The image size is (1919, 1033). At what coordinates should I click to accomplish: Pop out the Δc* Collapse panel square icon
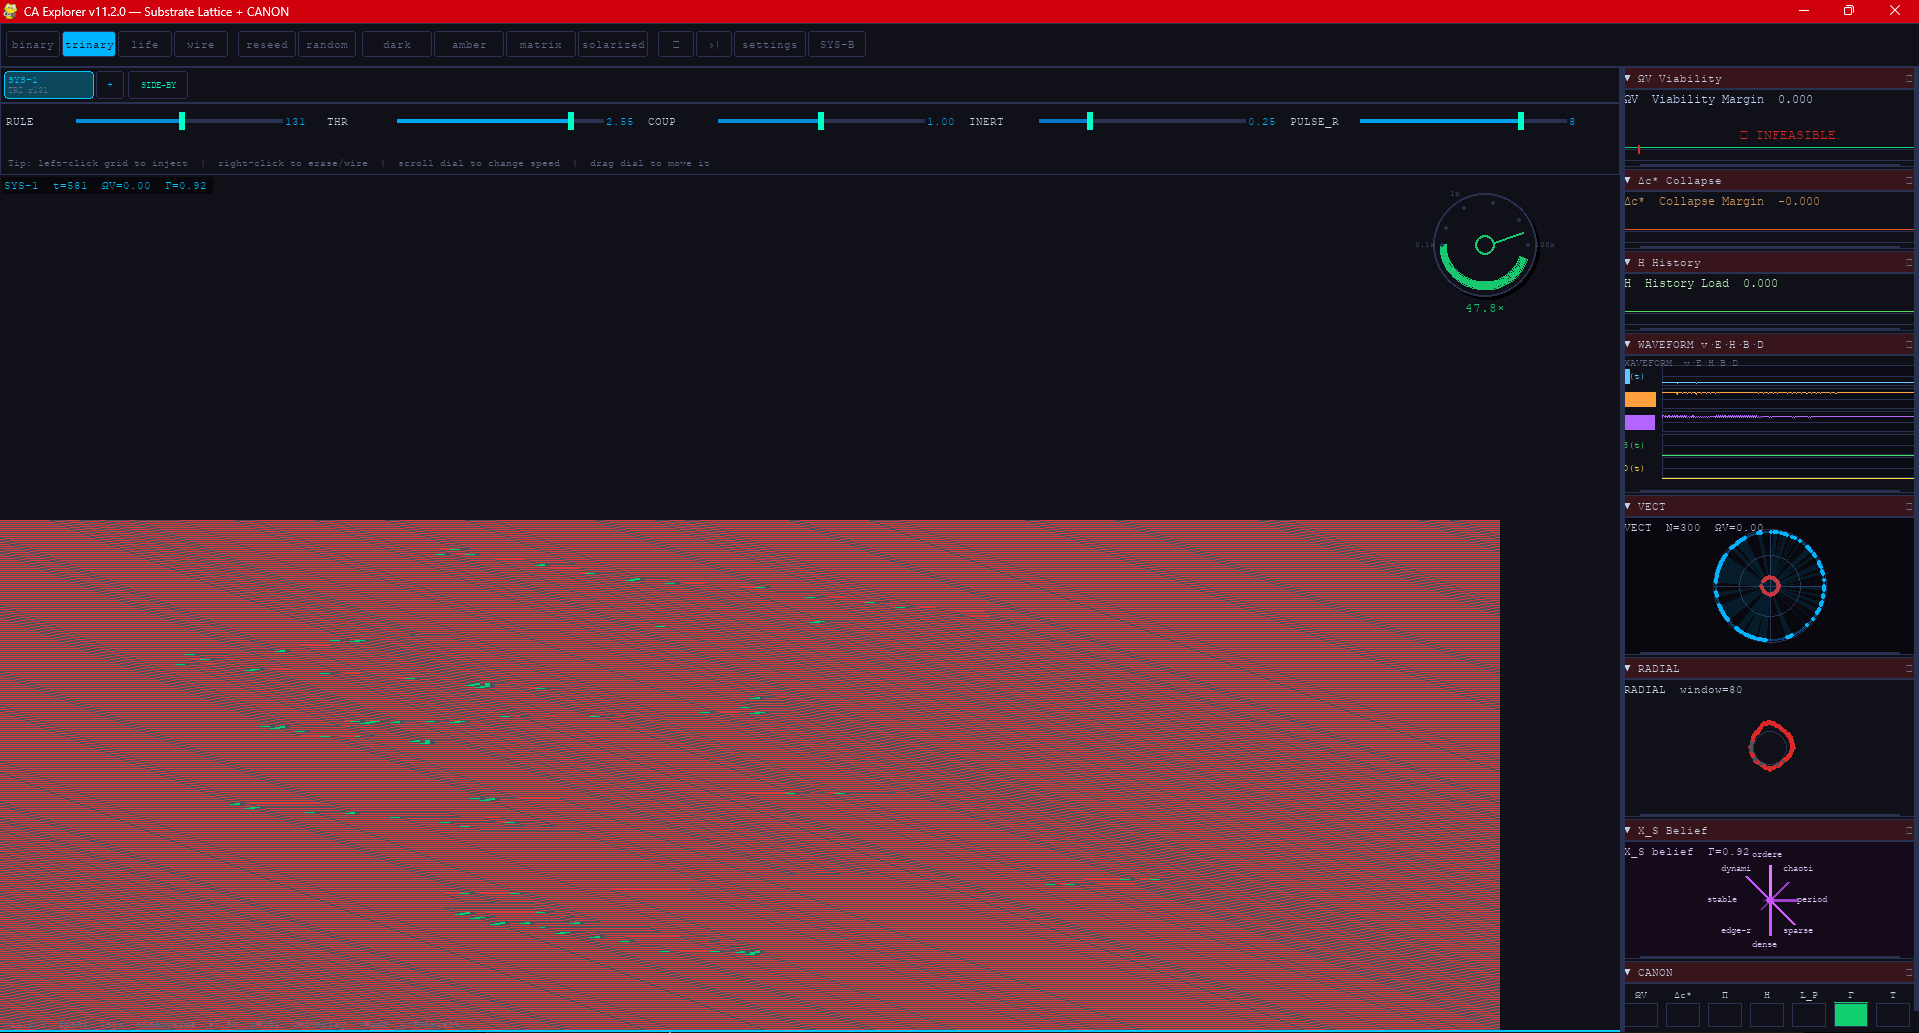[1908, 180]
